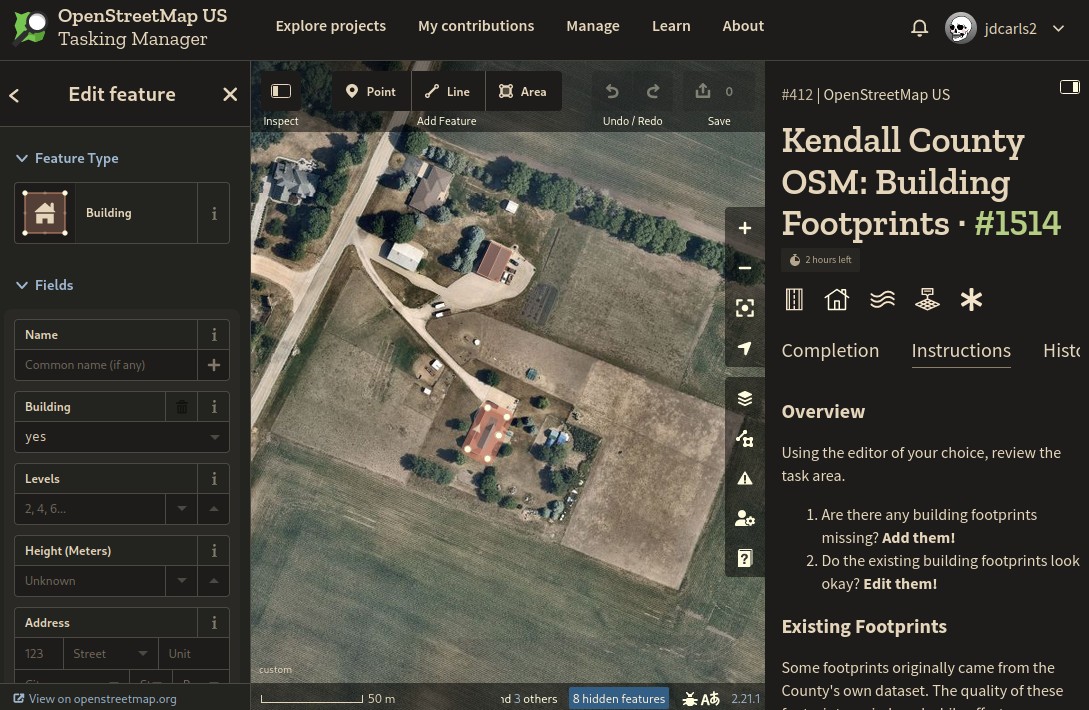
Task: Open the background layers panel
Action: point(744,398)
